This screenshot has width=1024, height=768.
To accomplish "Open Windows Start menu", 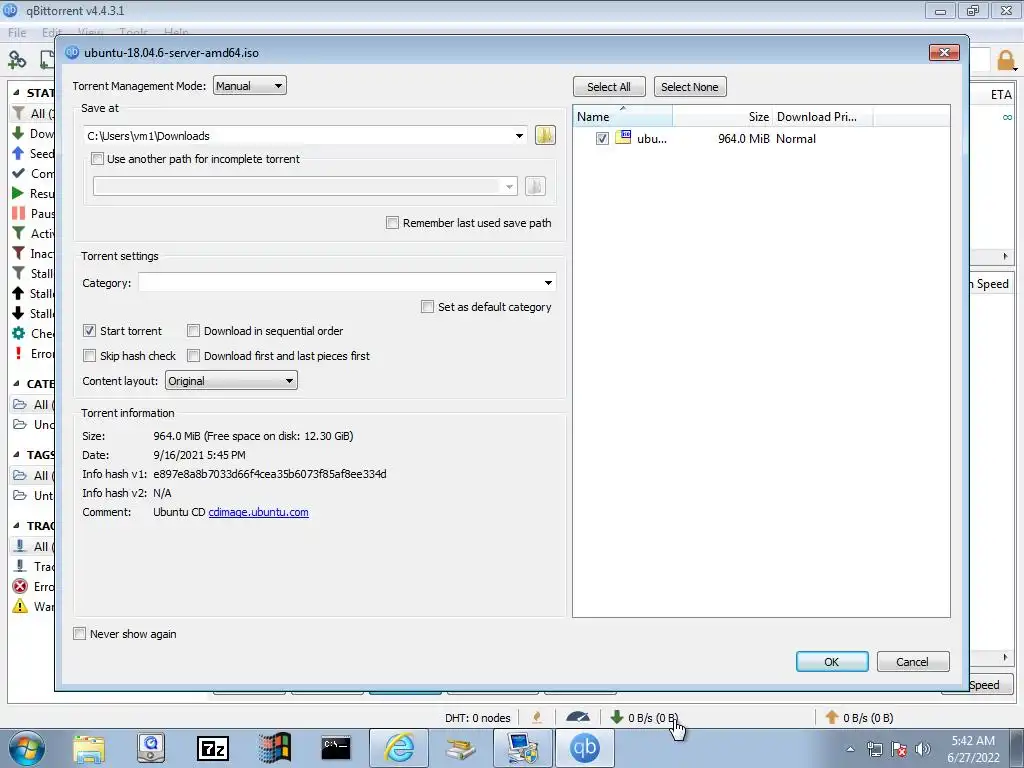I will (27, 748).
